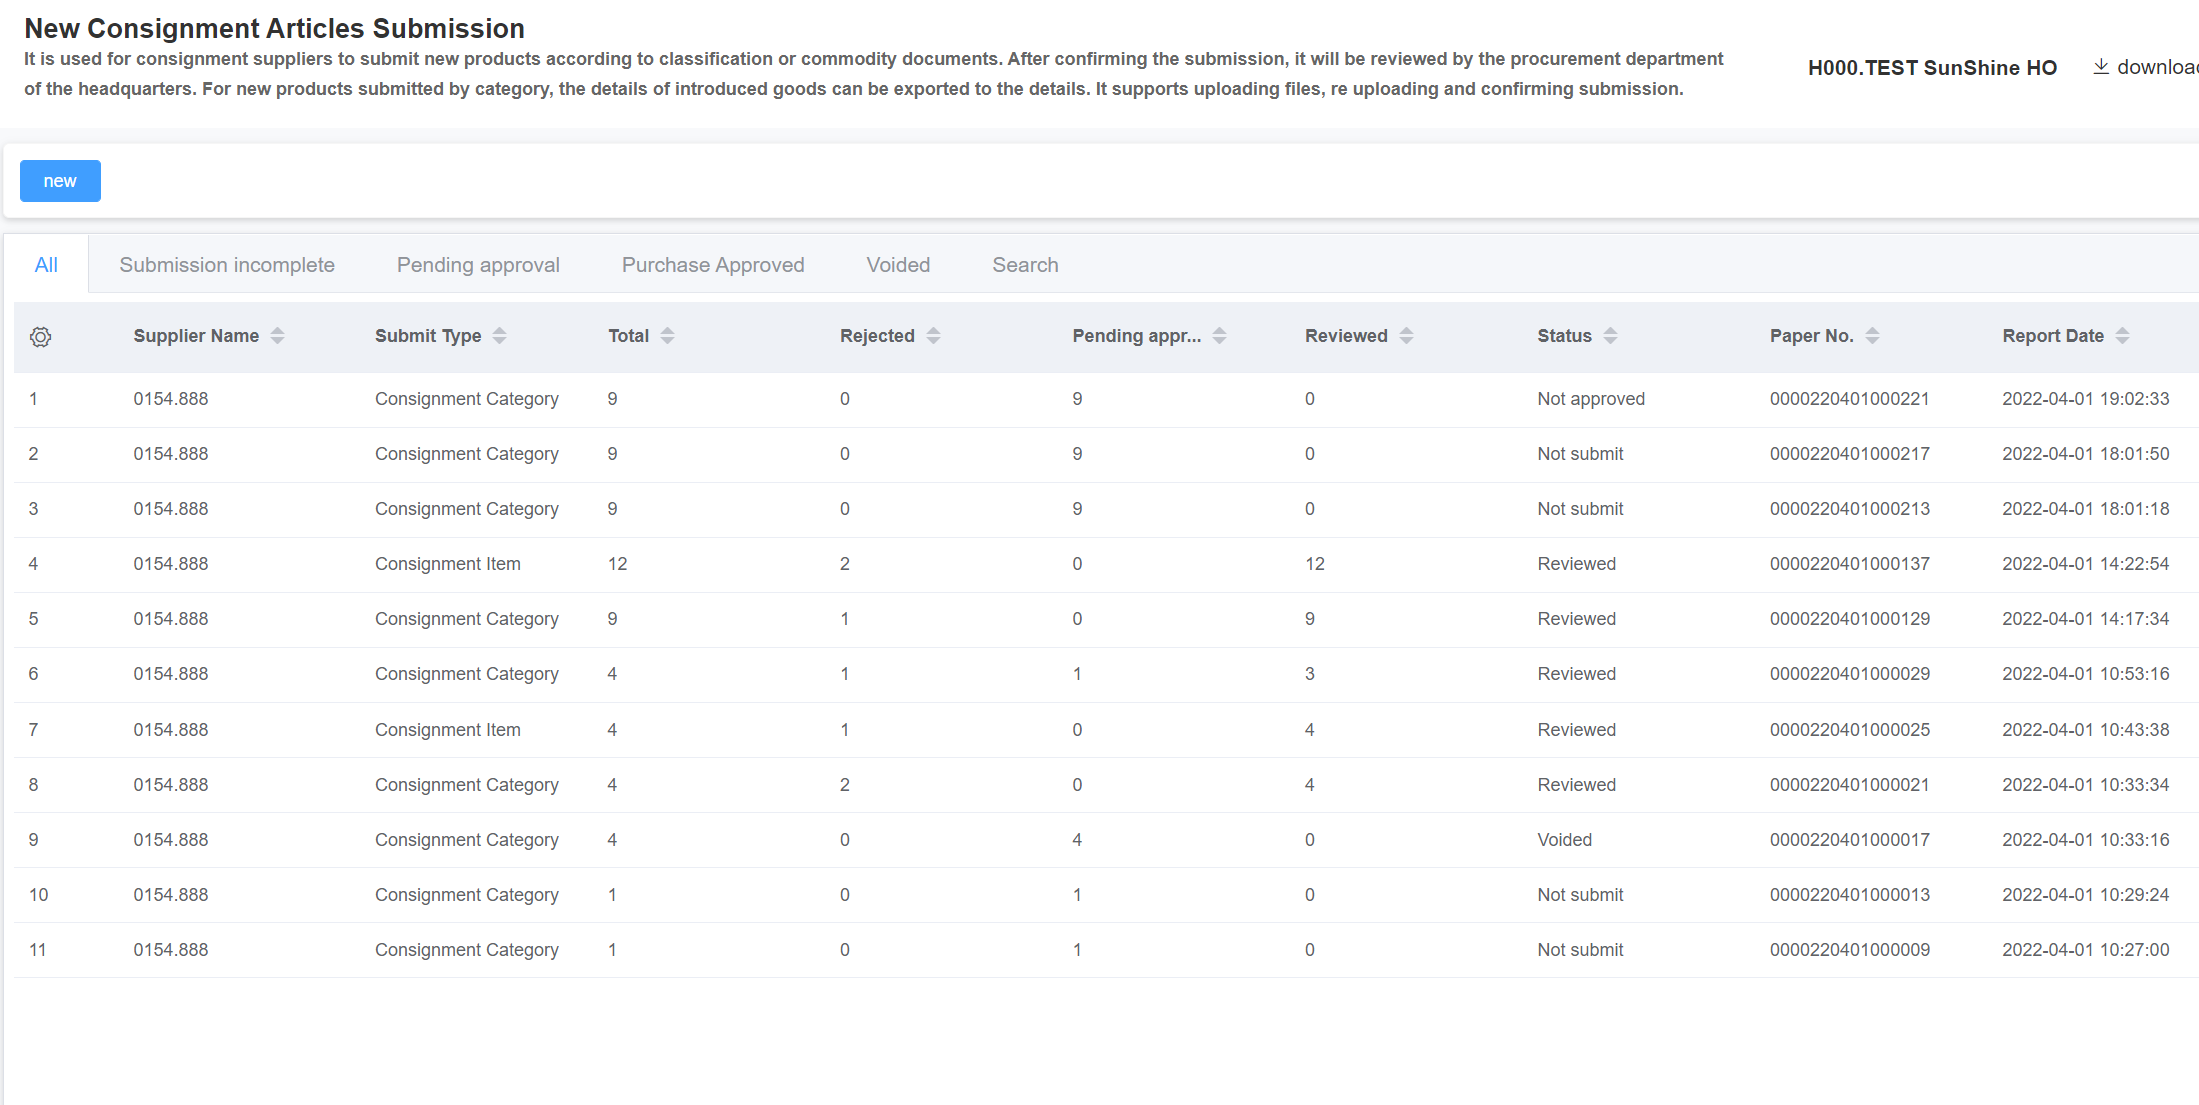Sort the Pending approval column
The image size is (2199, 1105).
coord(1219,336)
